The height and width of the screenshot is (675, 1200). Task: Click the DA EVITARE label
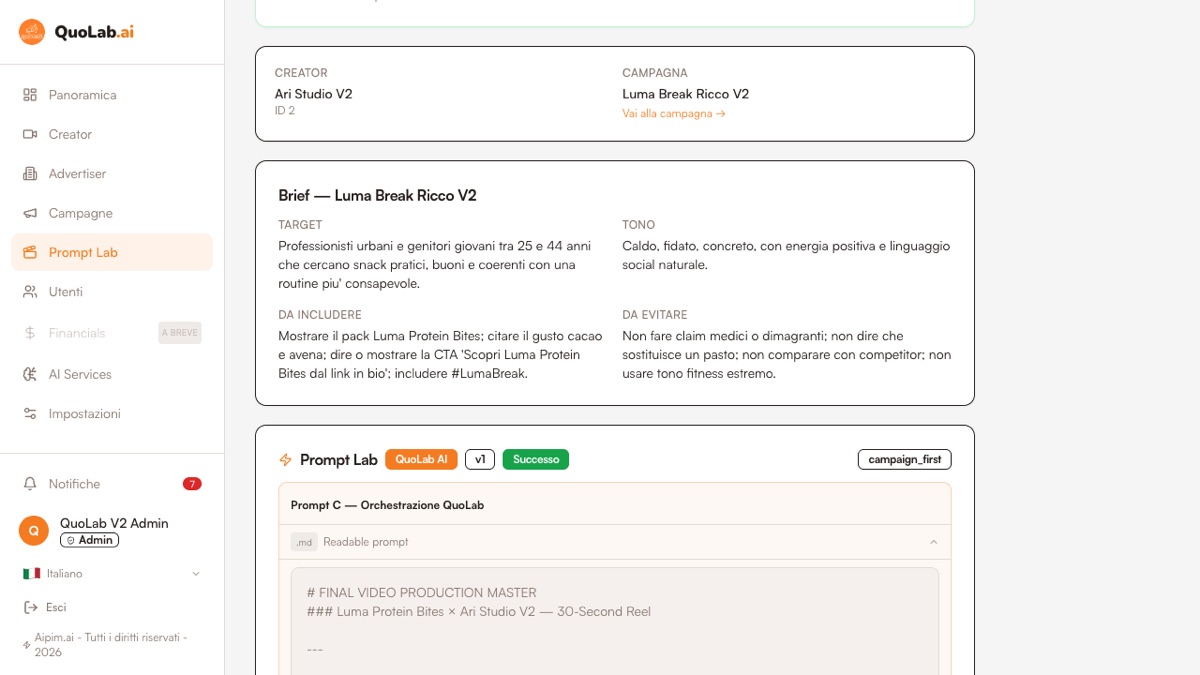pos(655,315)
